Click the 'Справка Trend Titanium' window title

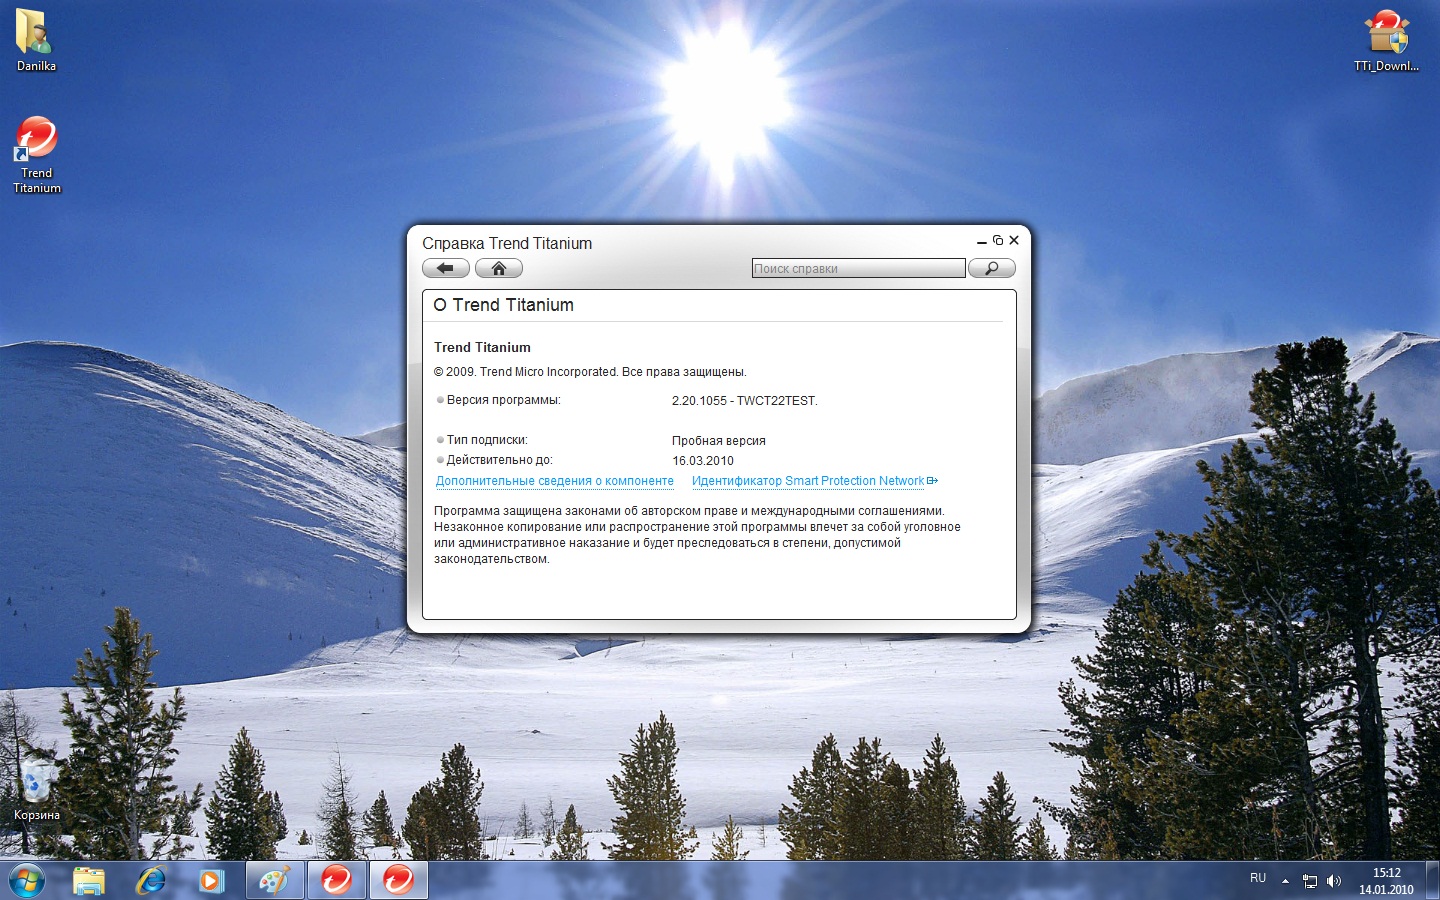pyautogui.click(x=507, y=243)
